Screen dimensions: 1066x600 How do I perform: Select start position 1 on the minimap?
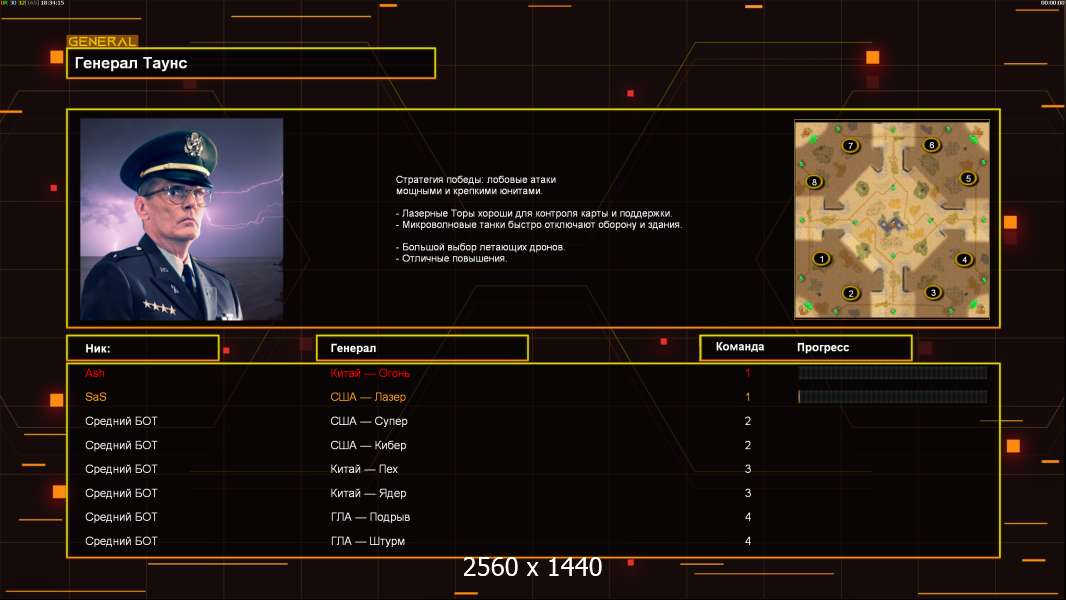(821, 258)
